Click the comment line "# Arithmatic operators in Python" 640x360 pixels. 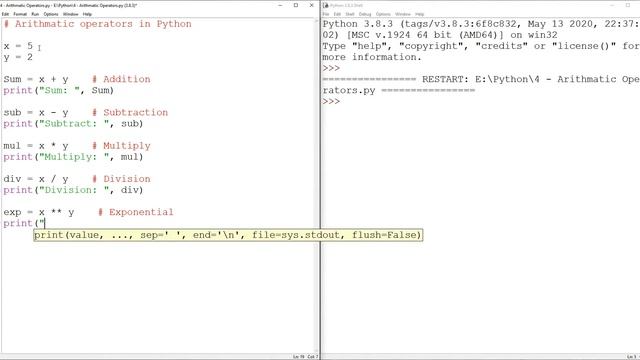point(98,24)
